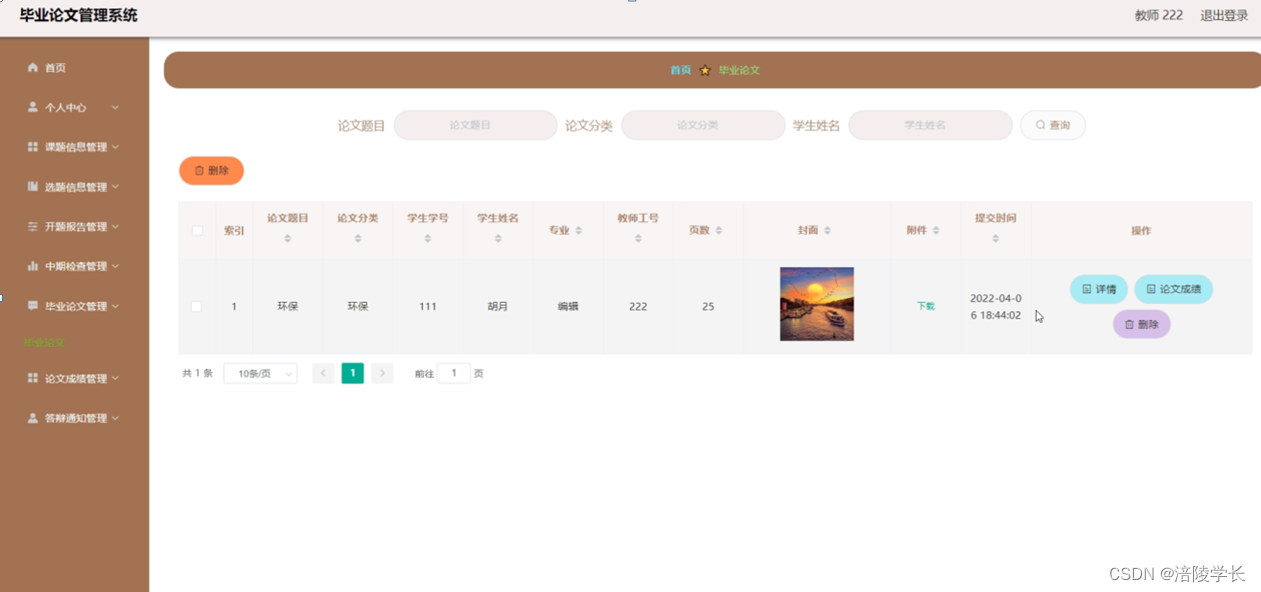Click the sort arrows of 论文分类 column
1261x592 pixels.
click(358, 239)
